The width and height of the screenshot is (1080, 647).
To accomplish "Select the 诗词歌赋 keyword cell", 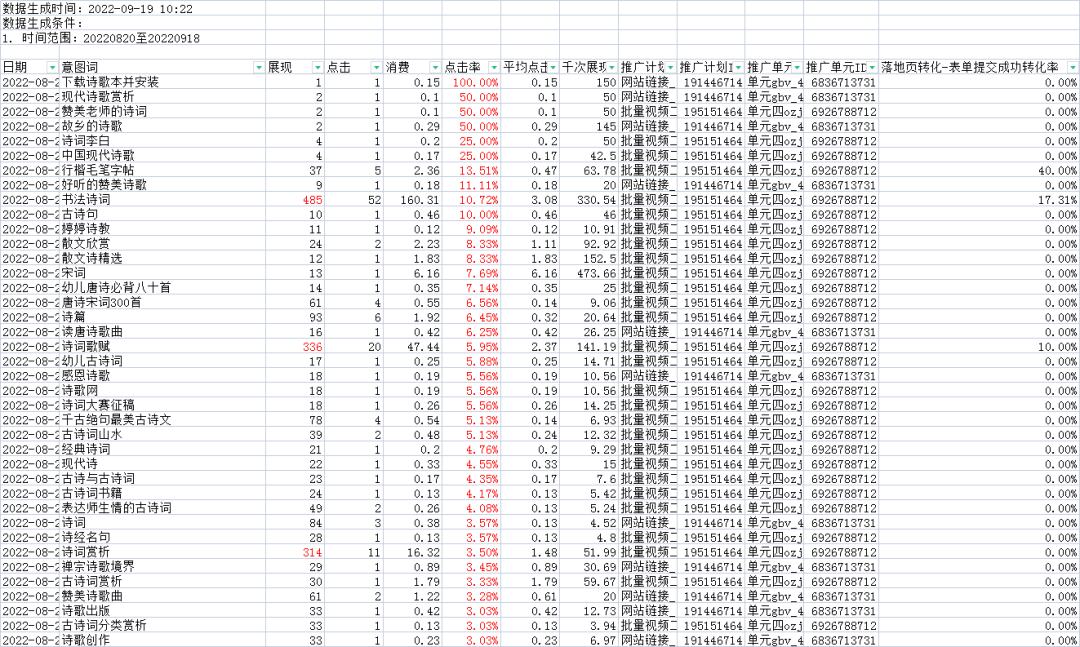I will coord(86,347).
